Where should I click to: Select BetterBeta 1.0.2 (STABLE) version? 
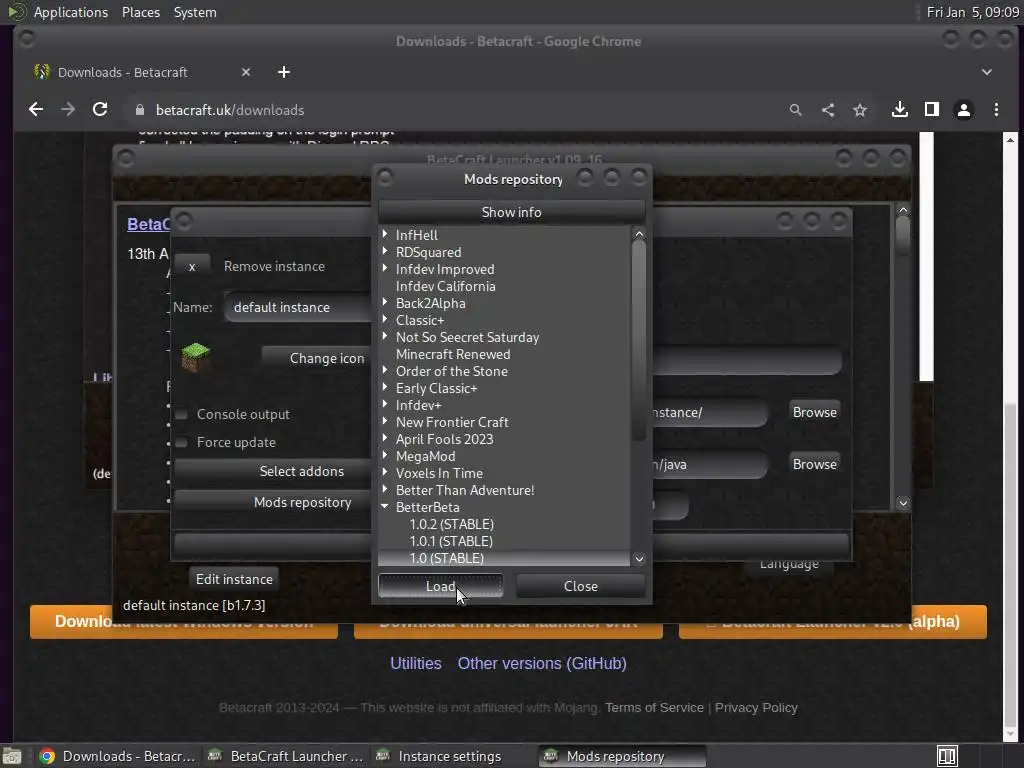click(451, 524)
